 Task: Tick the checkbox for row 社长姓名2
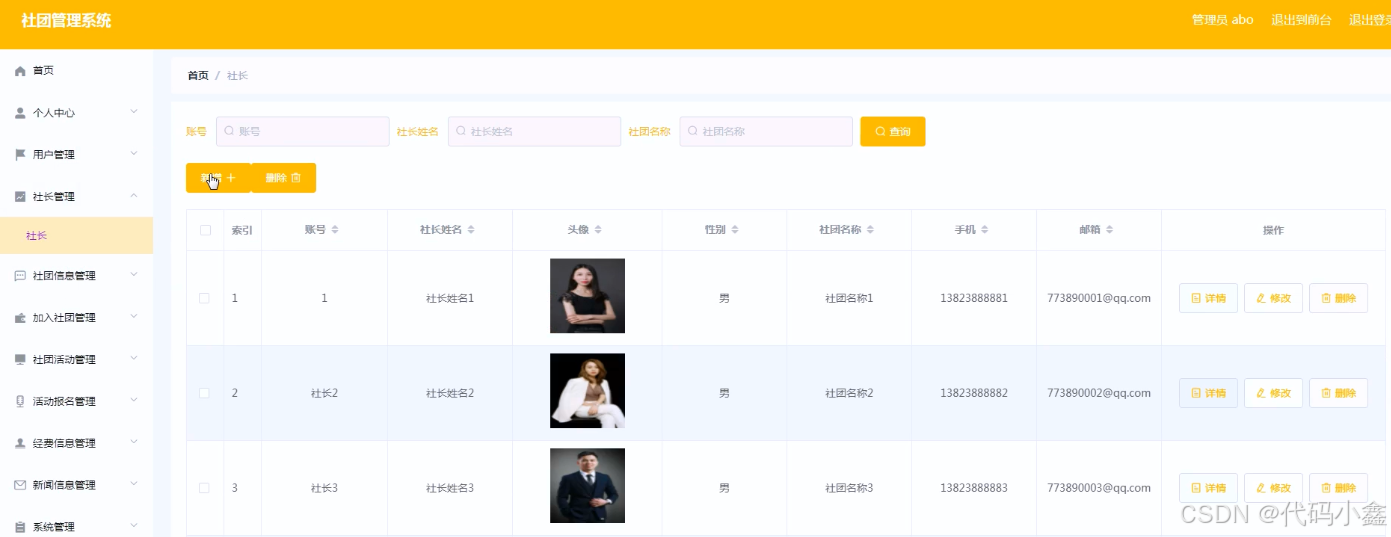pos(205,393)
